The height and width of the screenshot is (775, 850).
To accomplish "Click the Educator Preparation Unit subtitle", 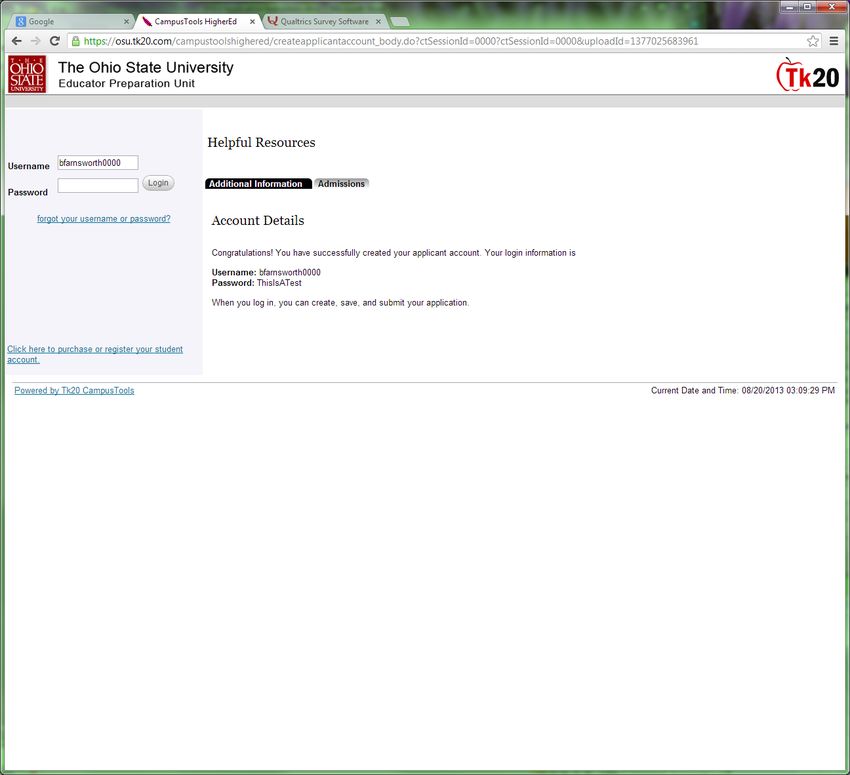I will [x=127, y=83].
